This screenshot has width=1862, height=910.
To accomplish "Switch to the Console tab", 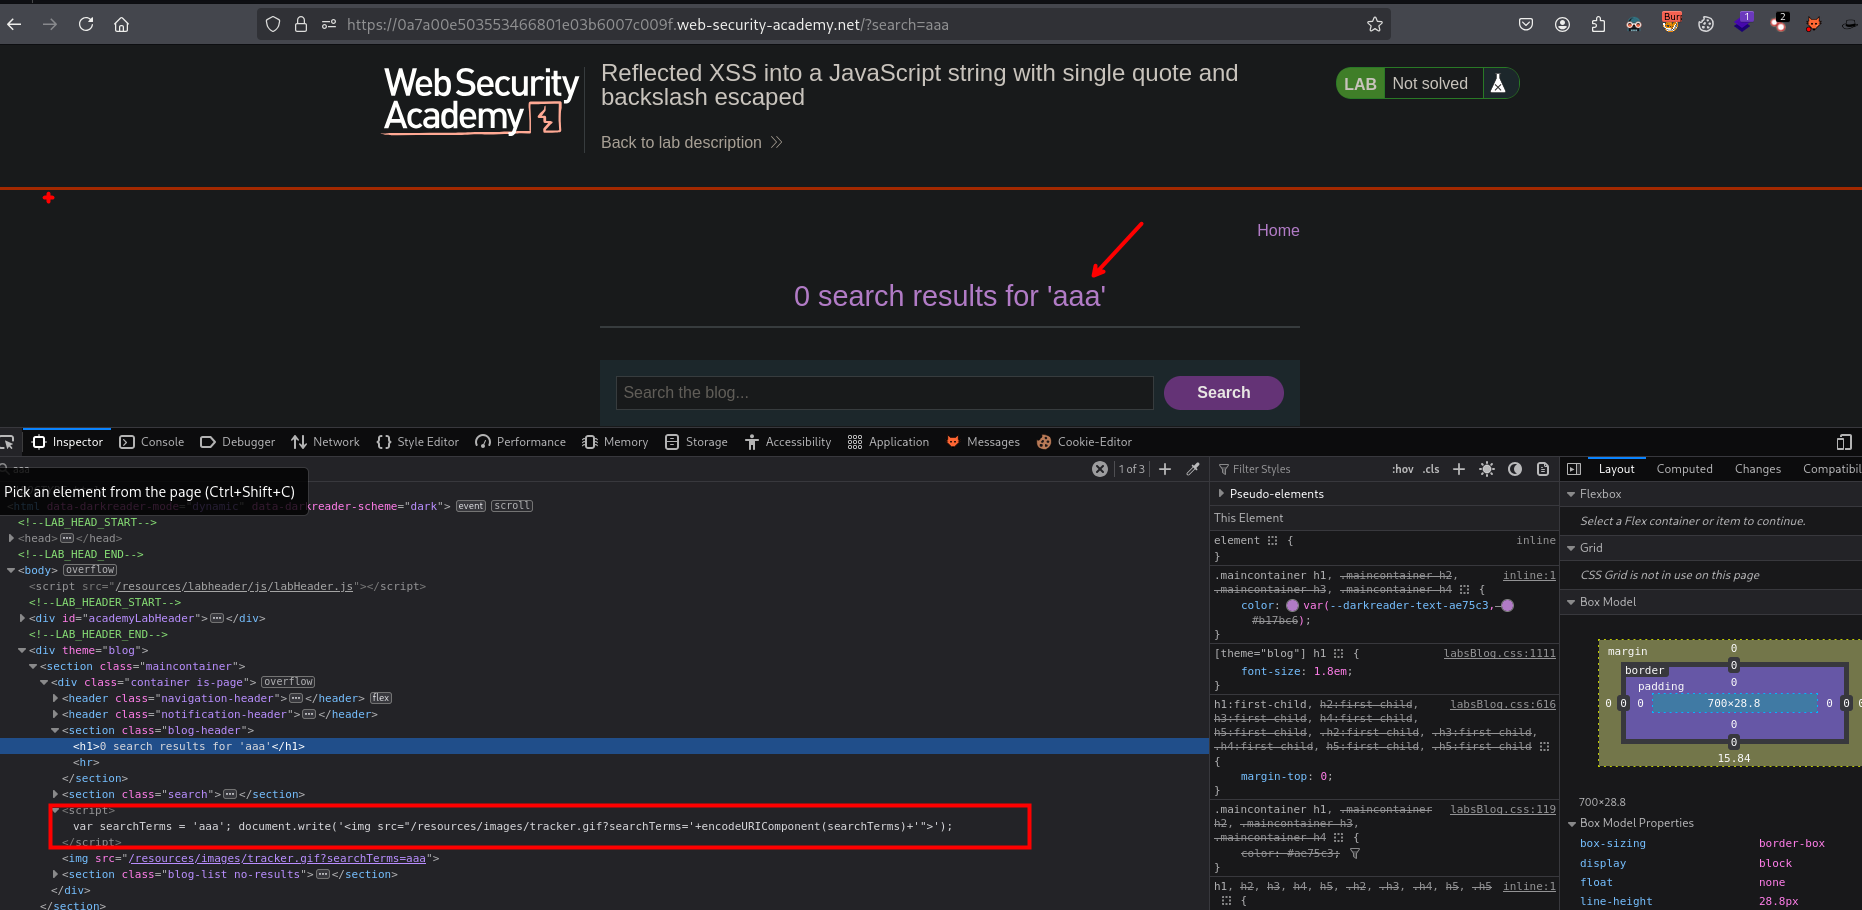I will pos(152,442).
